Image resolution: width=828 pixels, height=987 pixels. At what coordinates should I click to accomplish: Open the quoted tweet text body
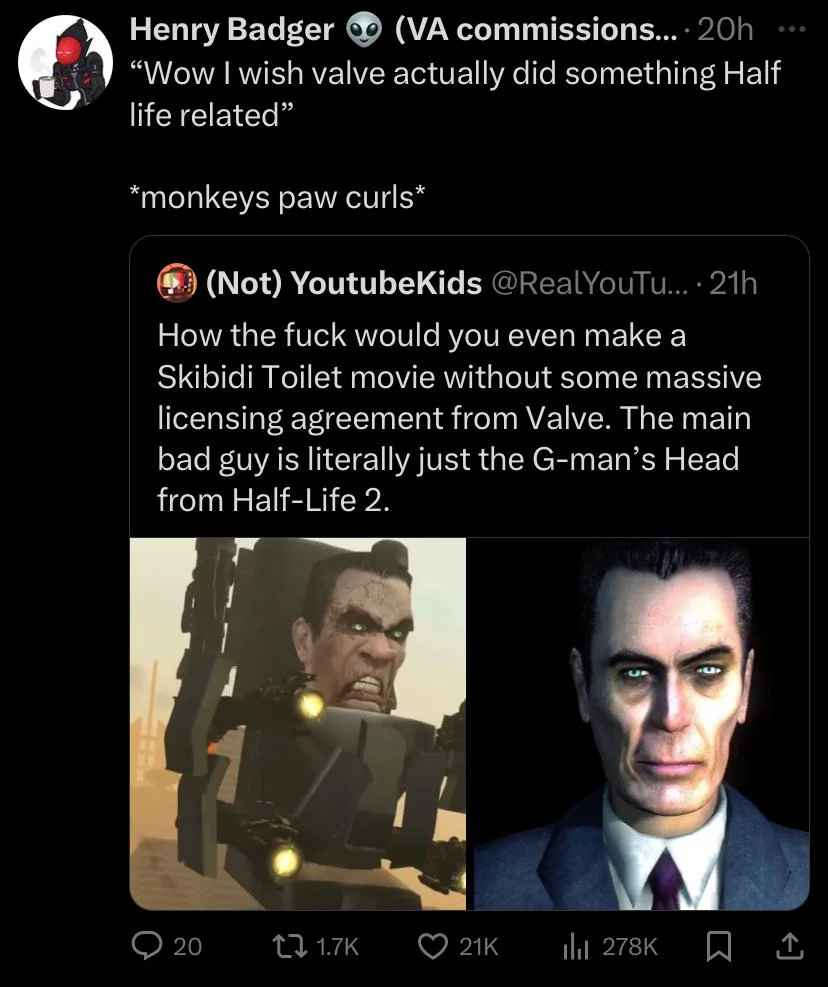coord(460,418)
